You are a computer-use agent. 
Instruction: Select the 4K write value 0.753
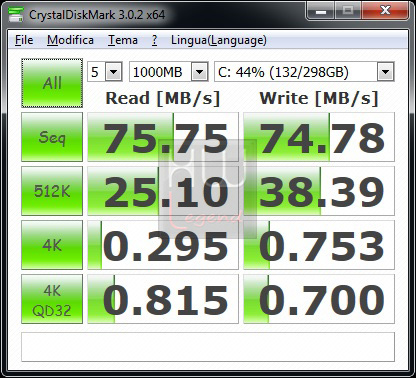[319, 245]
